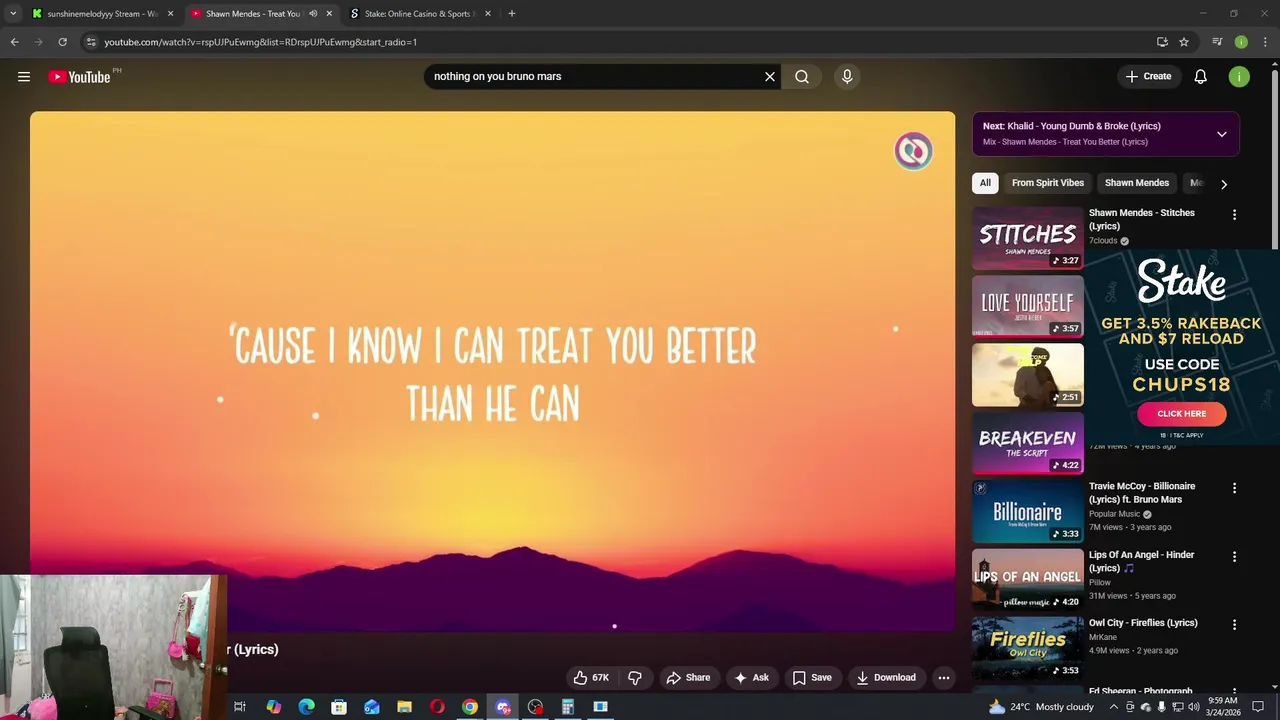The image size is (1280, 720).
Task: Open the weather widget Mostly cloudy
Action: coord(1040,707)
